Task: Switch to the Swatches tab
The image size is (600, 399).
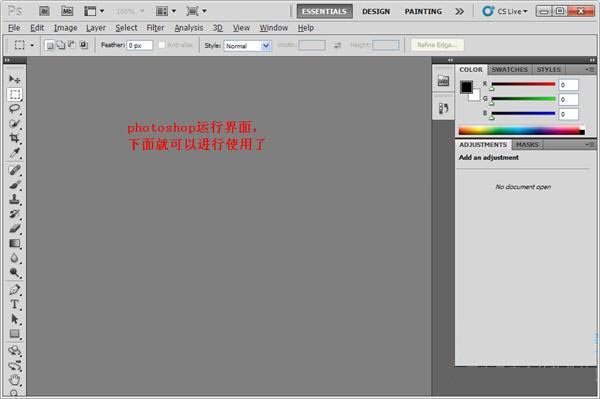Action: click(509, 69)
